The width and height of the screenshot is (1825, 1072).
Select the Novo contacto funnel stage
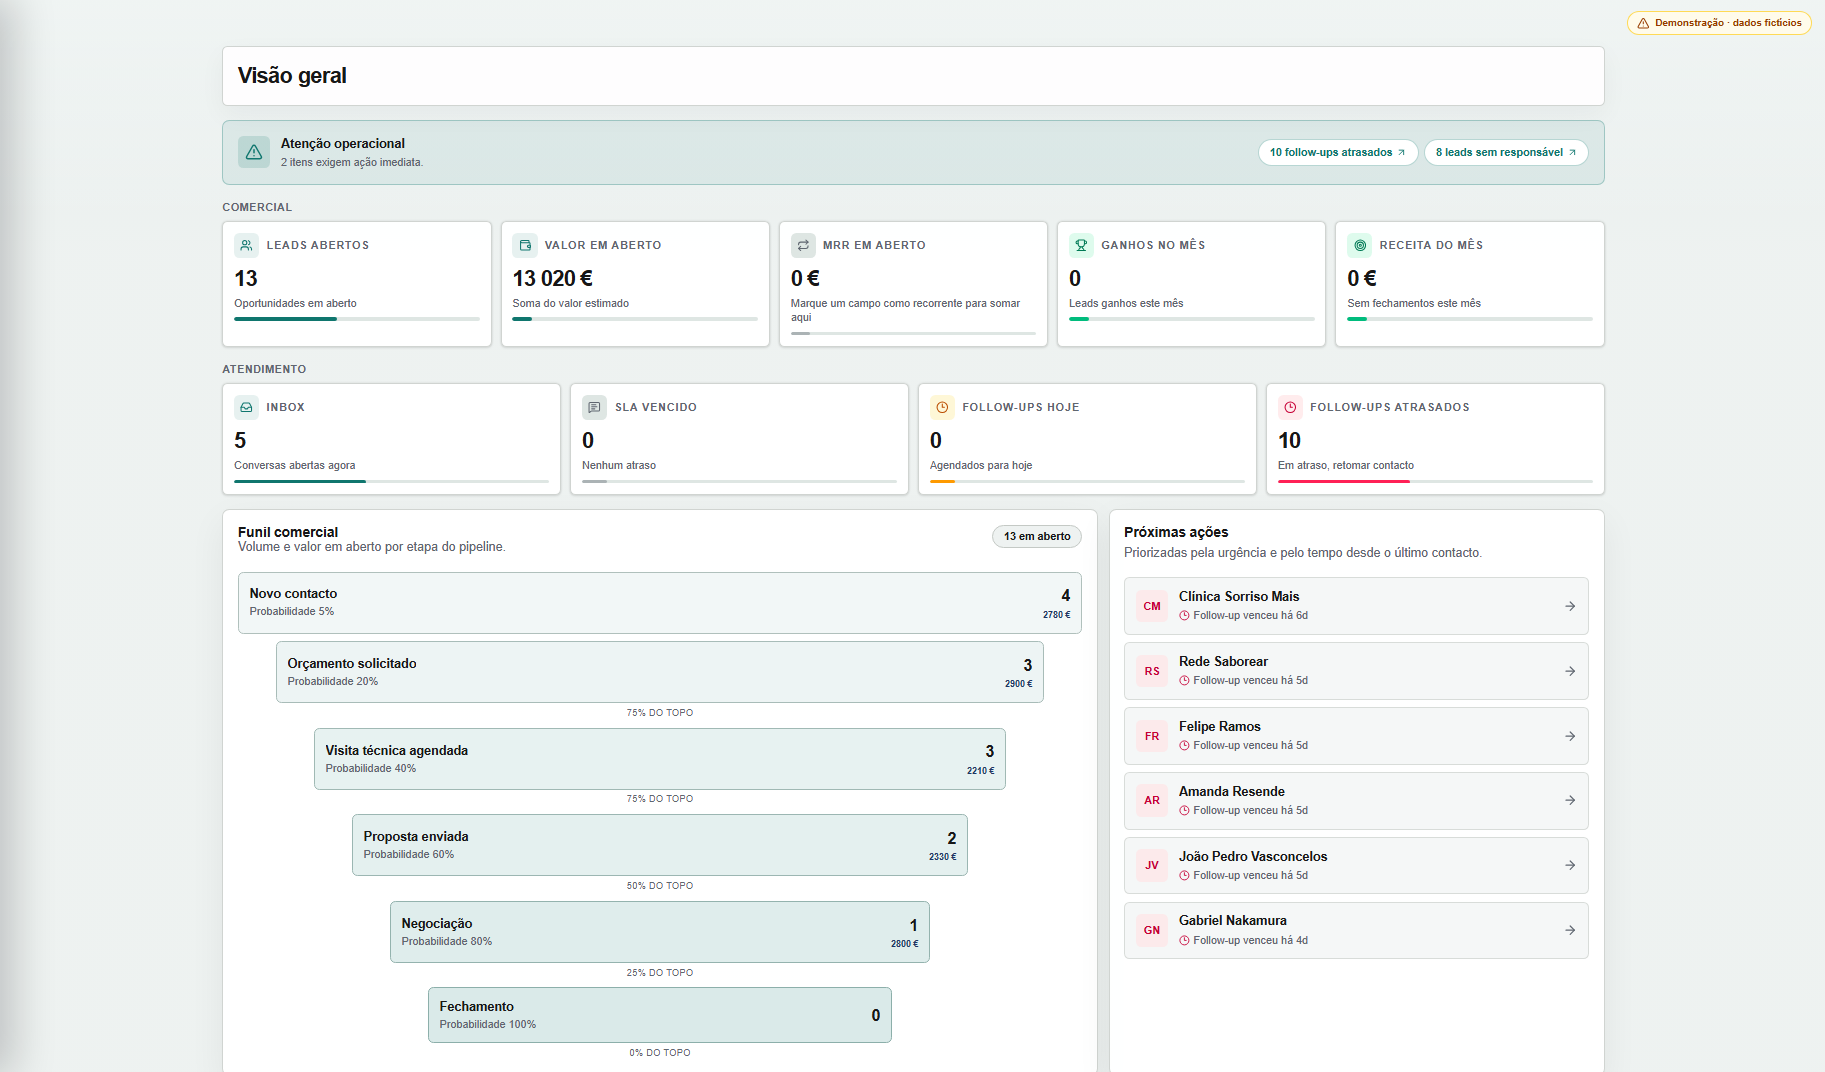point(659,603)
